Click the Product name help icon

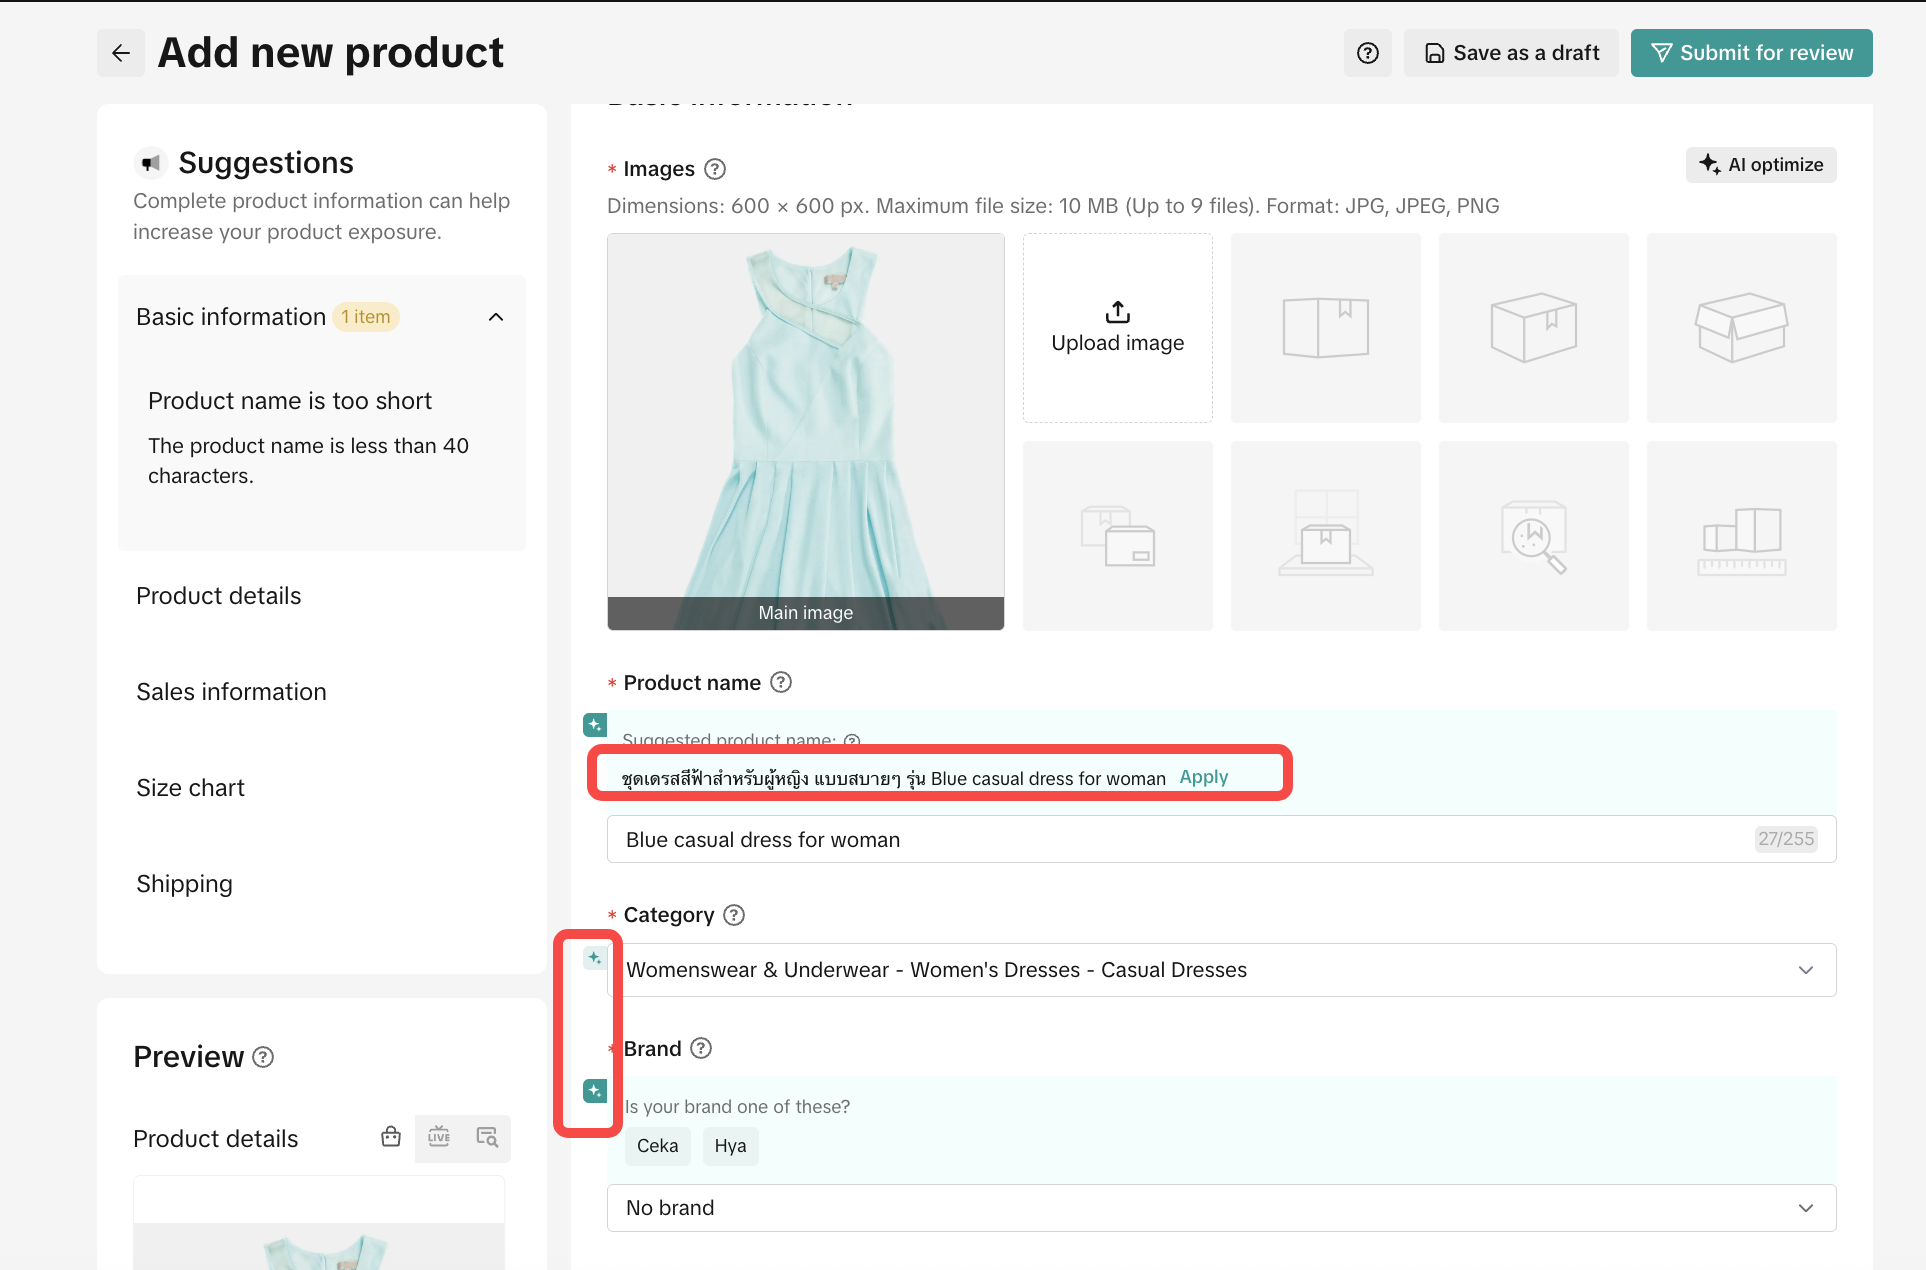click(781, 682)
